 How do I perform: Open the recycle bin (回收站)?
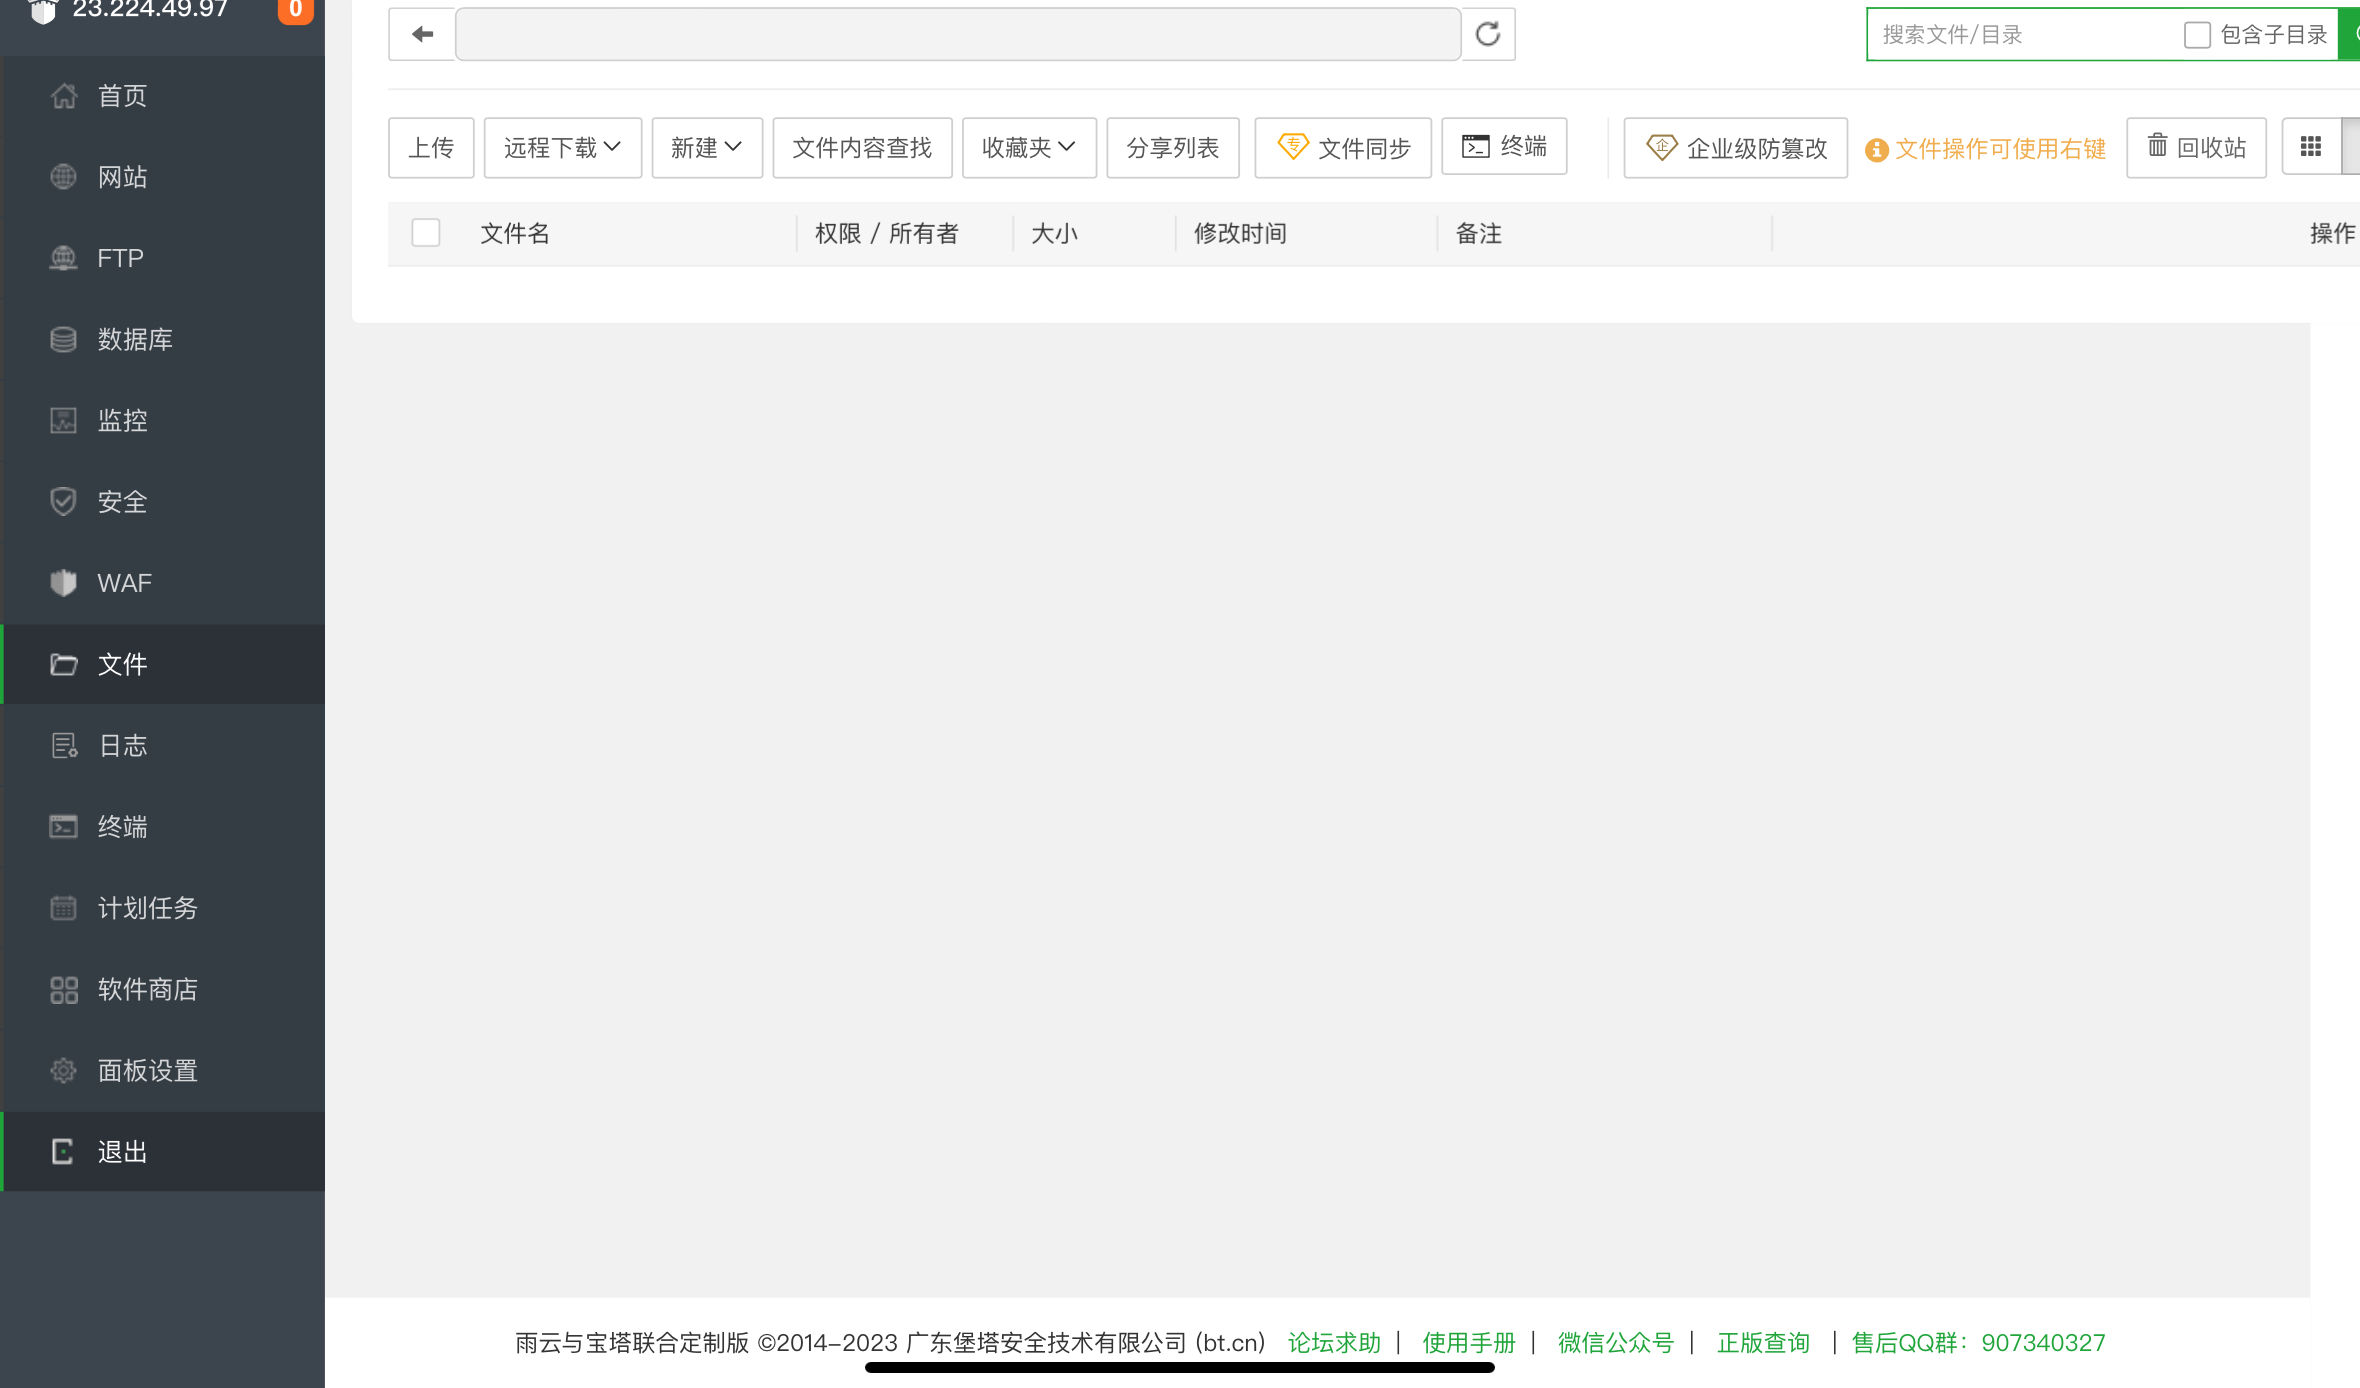point(2196,148)
